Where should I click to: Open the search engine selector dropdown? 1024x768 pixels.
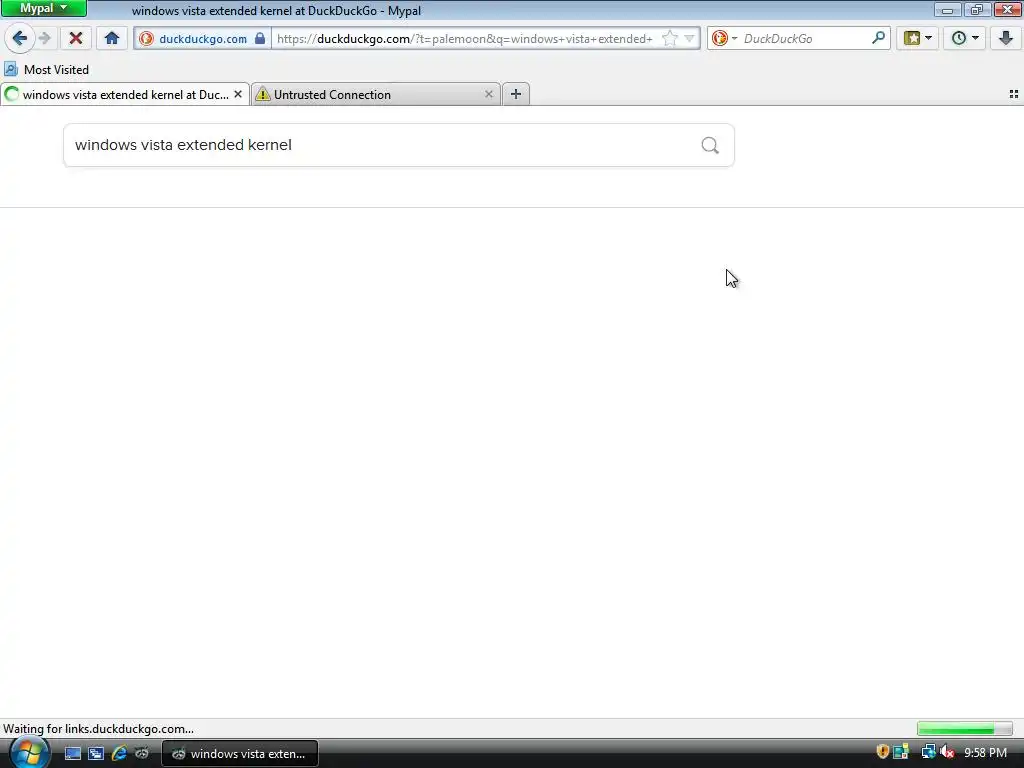[724, 39]
